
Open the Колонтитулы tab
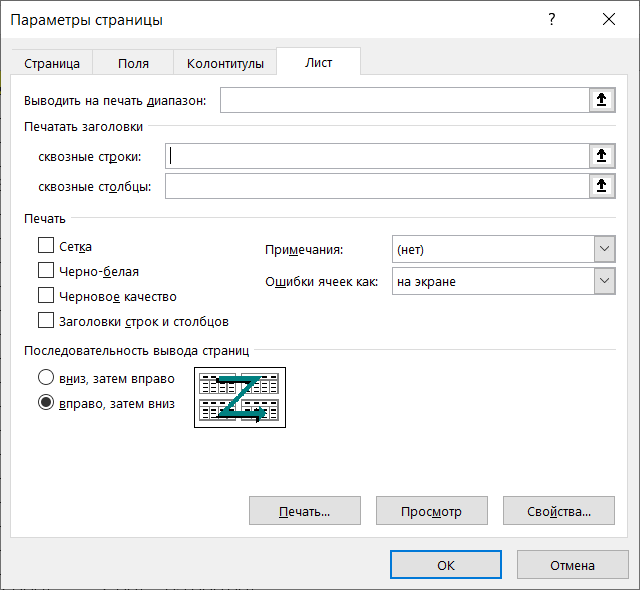[x=225, y=63]
